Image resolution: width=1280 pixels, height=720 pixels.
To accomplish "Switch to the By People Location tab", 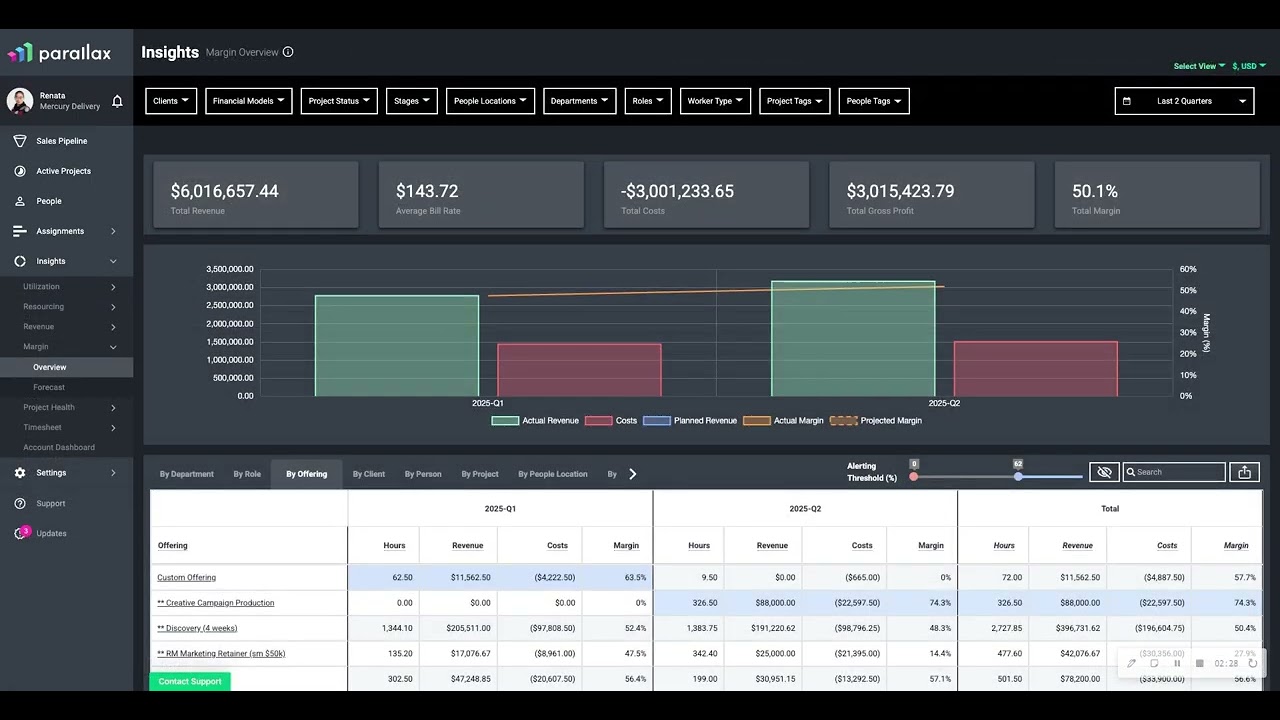I will (553, 474).
